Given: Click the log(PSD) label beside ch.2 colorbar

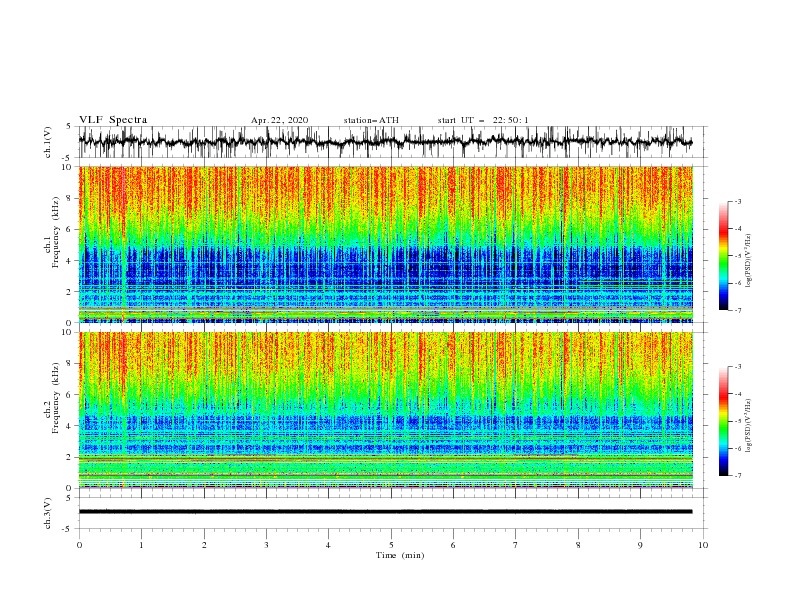Looking at the screenshot, I should point(749,426).
